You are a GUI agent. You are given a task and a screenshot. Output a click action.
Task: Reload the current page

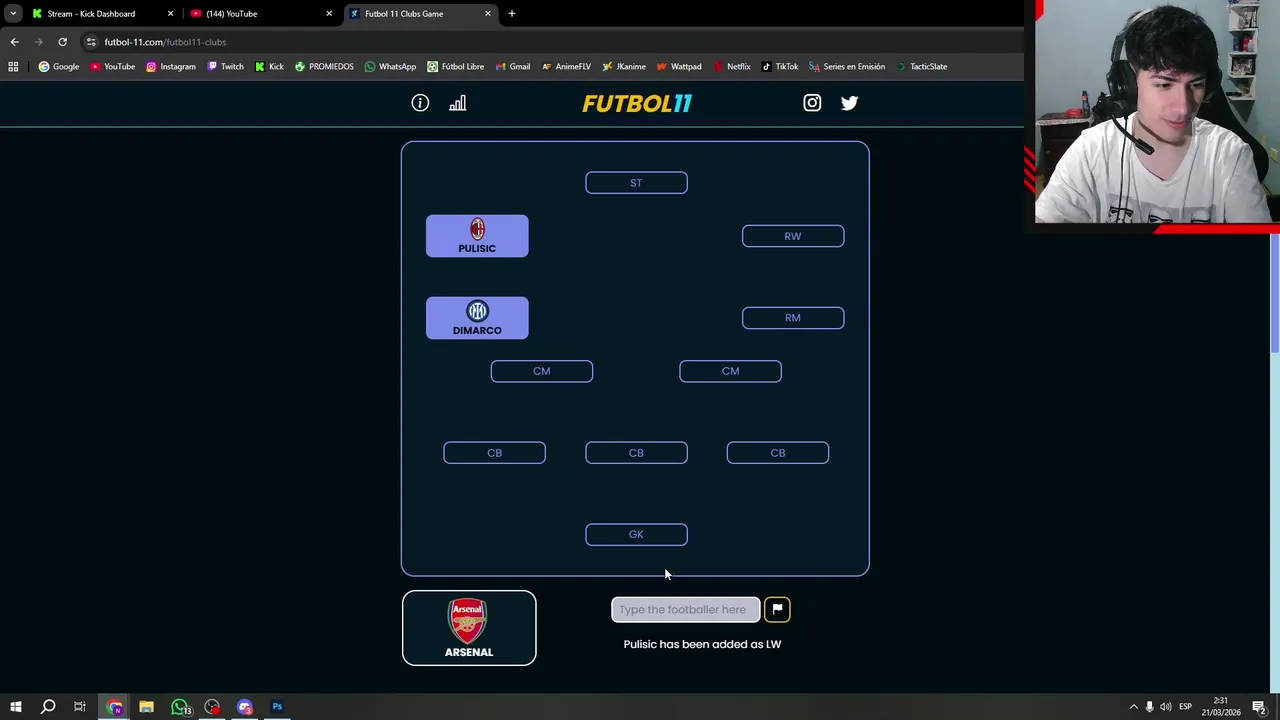(62, 42)
